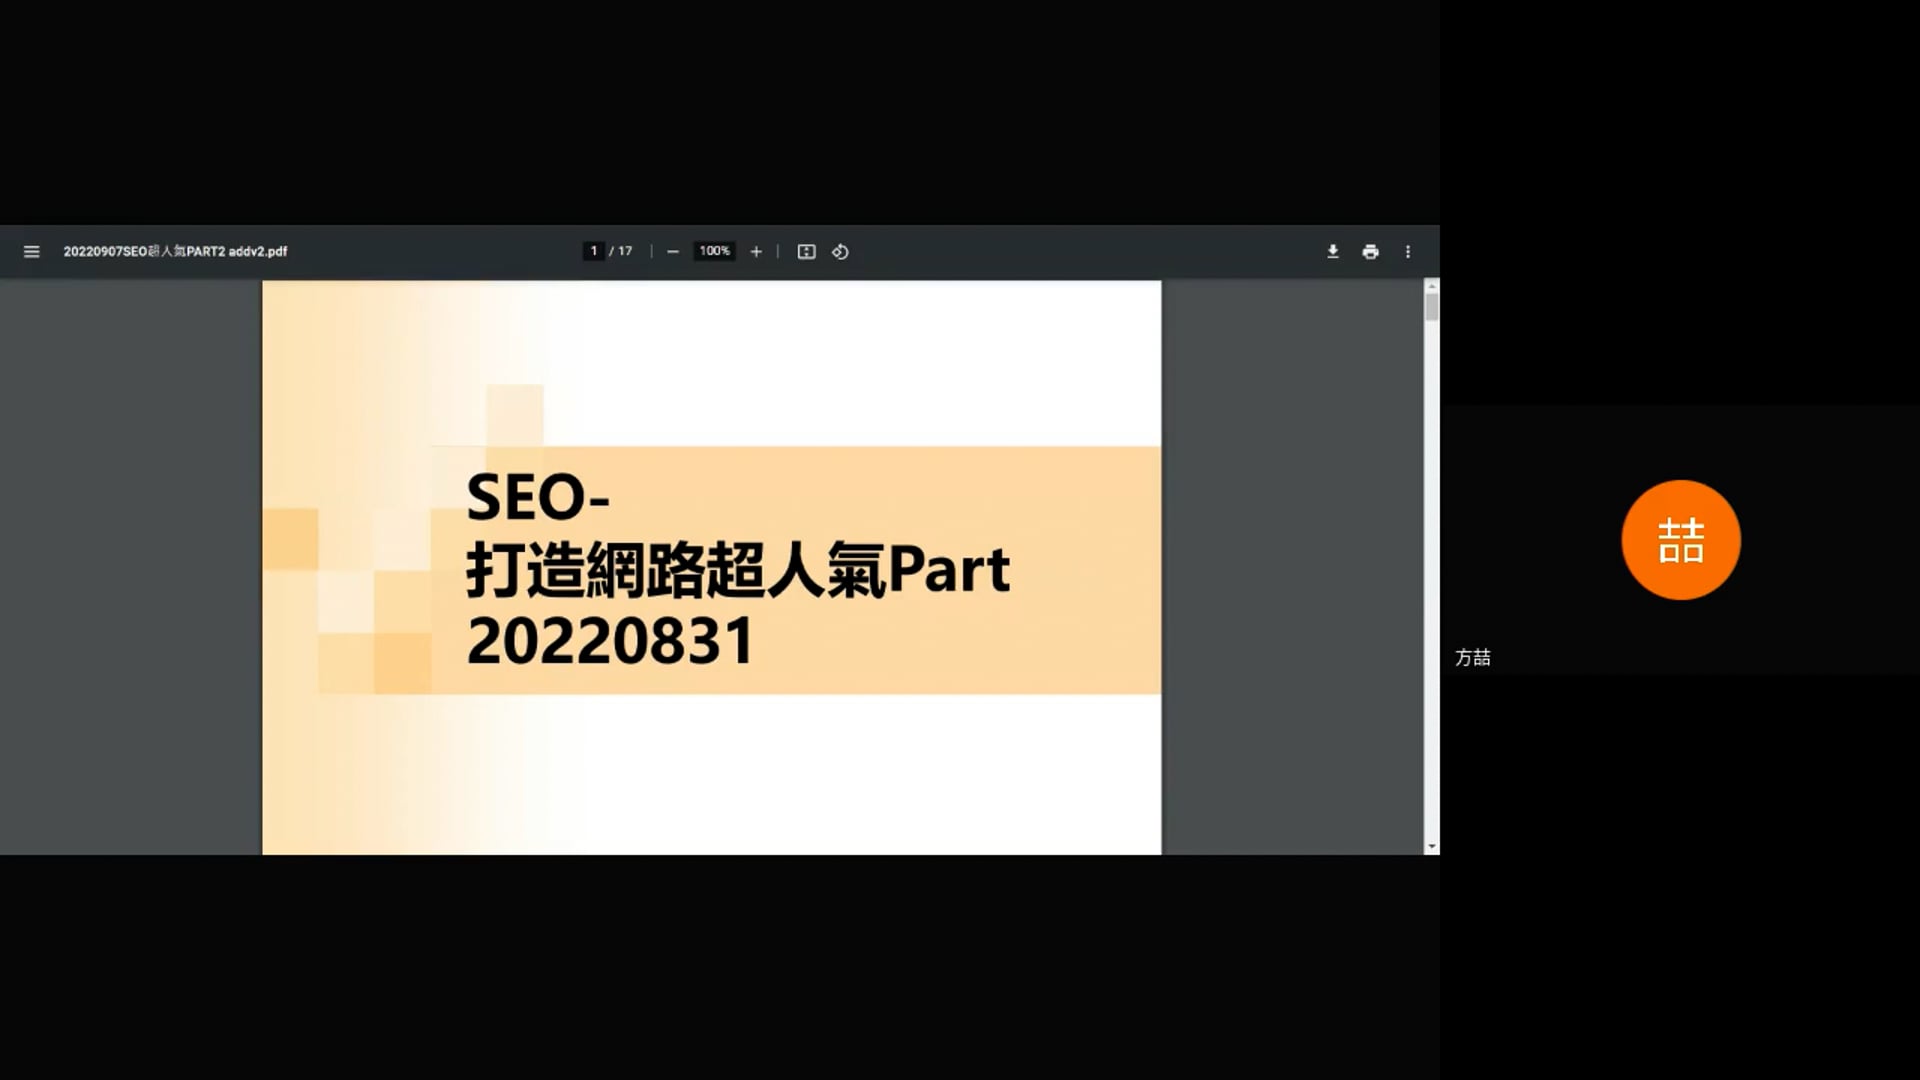
Task: Open the PDF sidebar hamburger menu
Action: [x=31, y=252]
